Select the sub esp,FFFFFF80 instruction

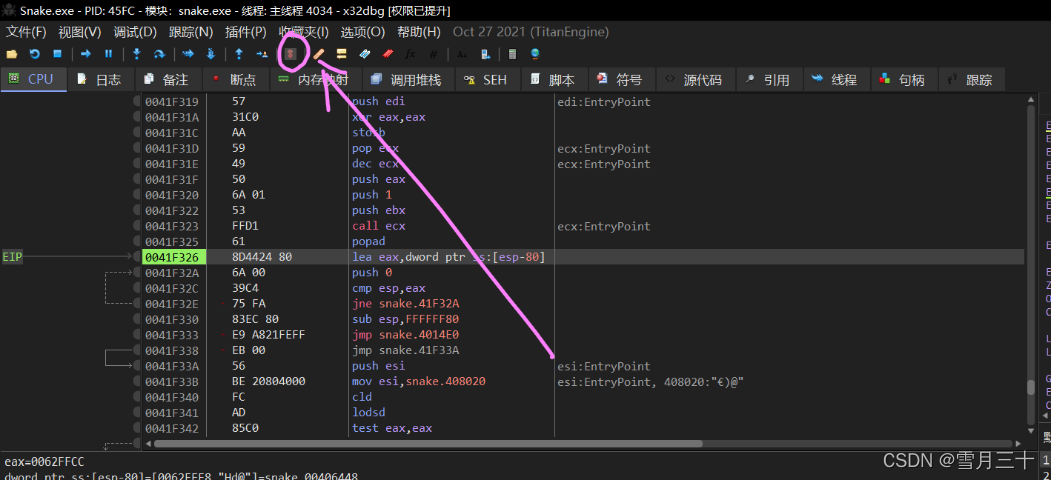(405, 319)
